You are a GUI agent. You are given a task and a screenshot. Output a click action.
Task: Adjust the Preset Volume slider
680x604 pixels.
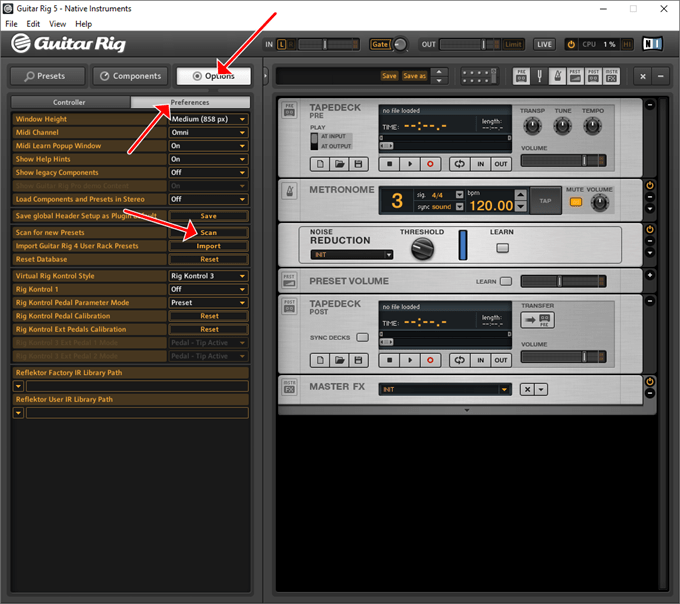click(563, 281)
